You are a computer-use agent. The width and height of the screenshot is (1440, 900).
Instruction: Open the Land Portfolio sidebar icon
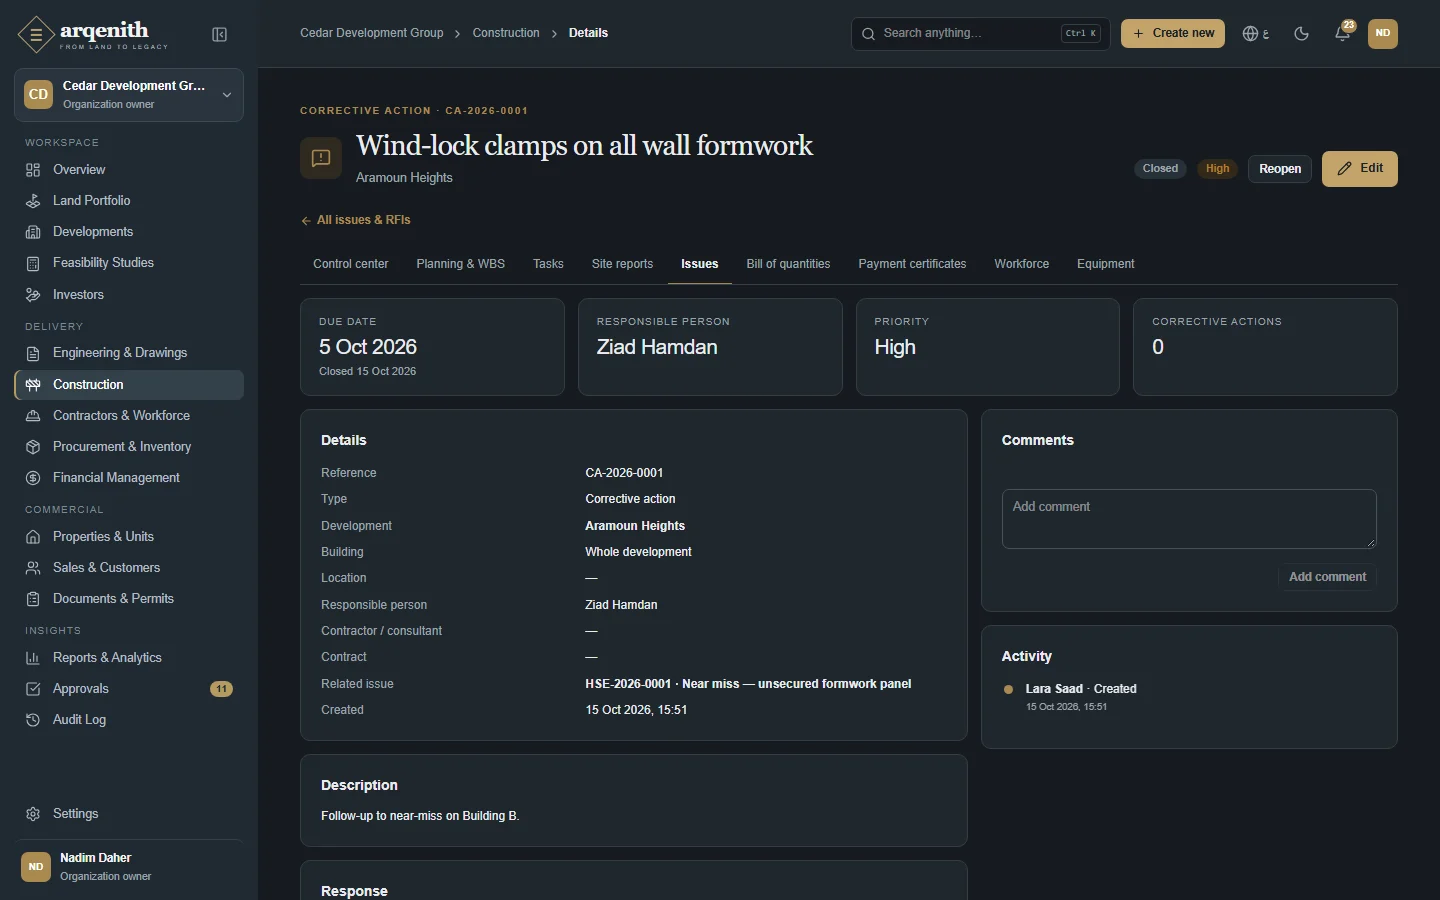pos(33,201)
